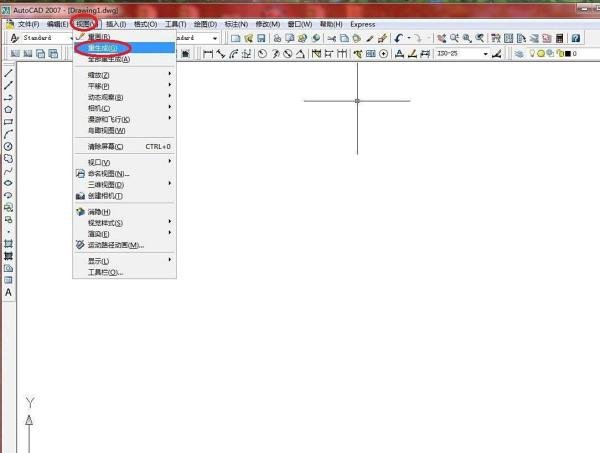Screen dimensions: 600x453
Task: Open the ISO-25 dimension style dropdown
Action: pyautogui.click(x=486, y=54)
